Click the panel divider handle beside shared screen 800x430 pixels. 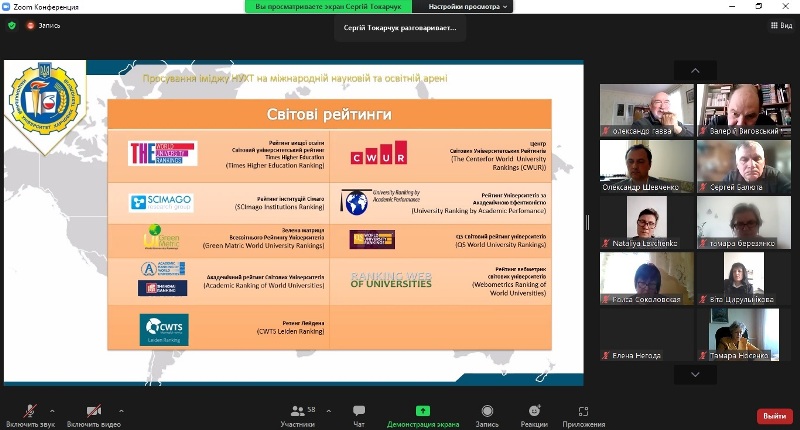point(587,222)
